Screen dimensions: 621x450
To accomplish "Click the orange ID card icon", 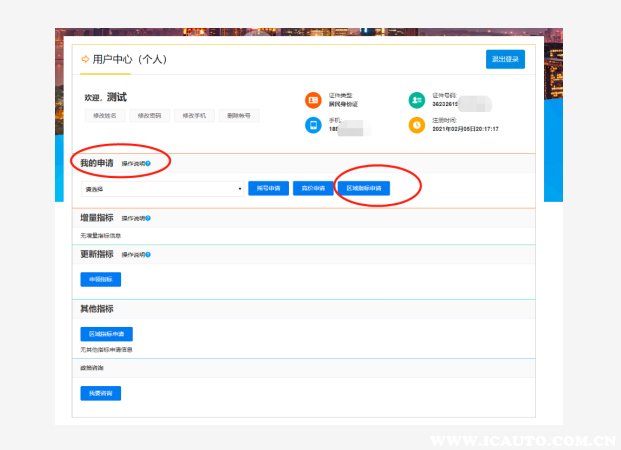I will 313,100.
